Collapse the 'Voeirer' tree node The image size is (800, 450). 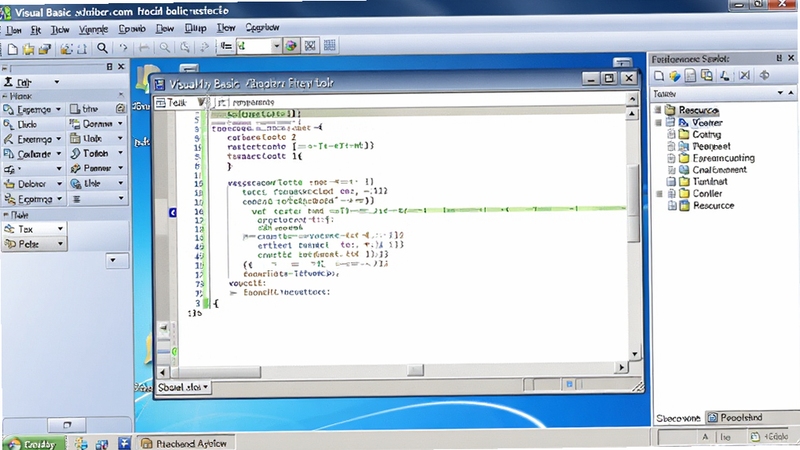click(658, 122)
